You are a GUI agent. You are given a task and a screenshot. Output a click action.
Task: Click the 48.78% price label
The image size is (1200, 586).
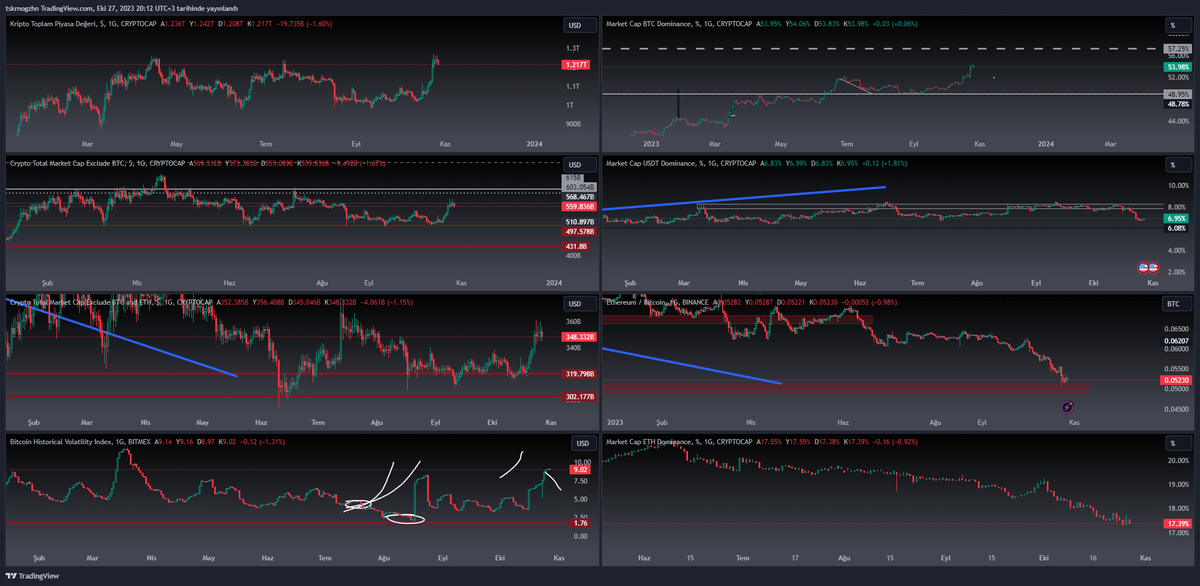click(x=1178, y=103)
